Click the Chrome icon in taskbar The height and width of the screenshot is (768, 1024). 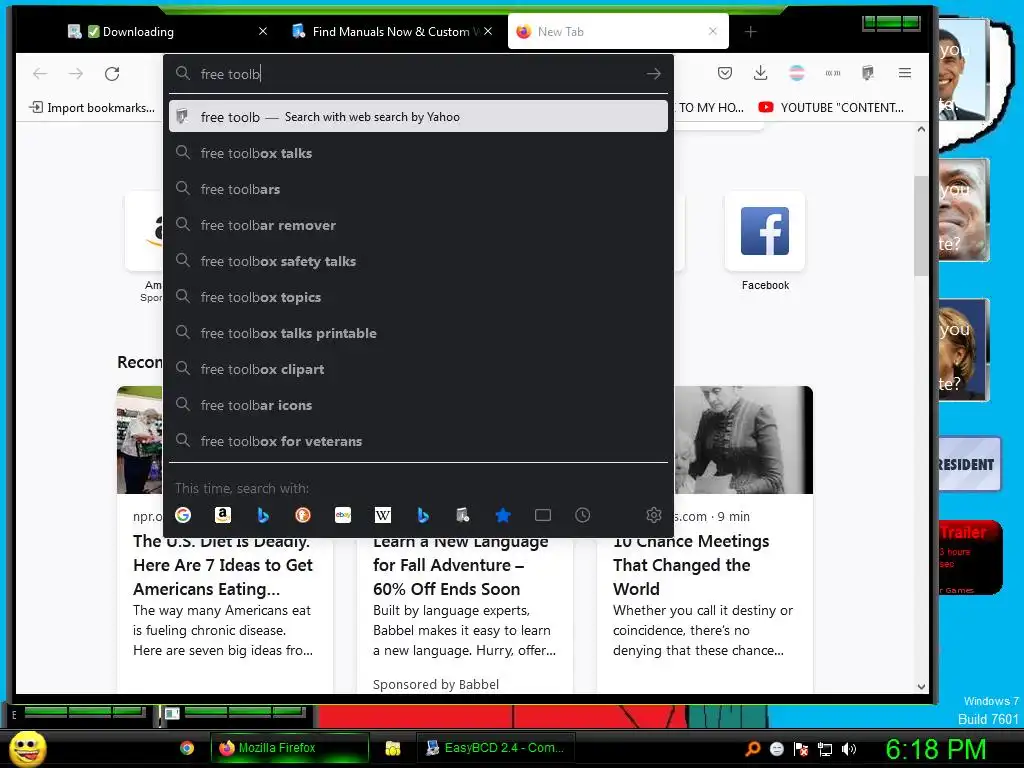(187, 748)
